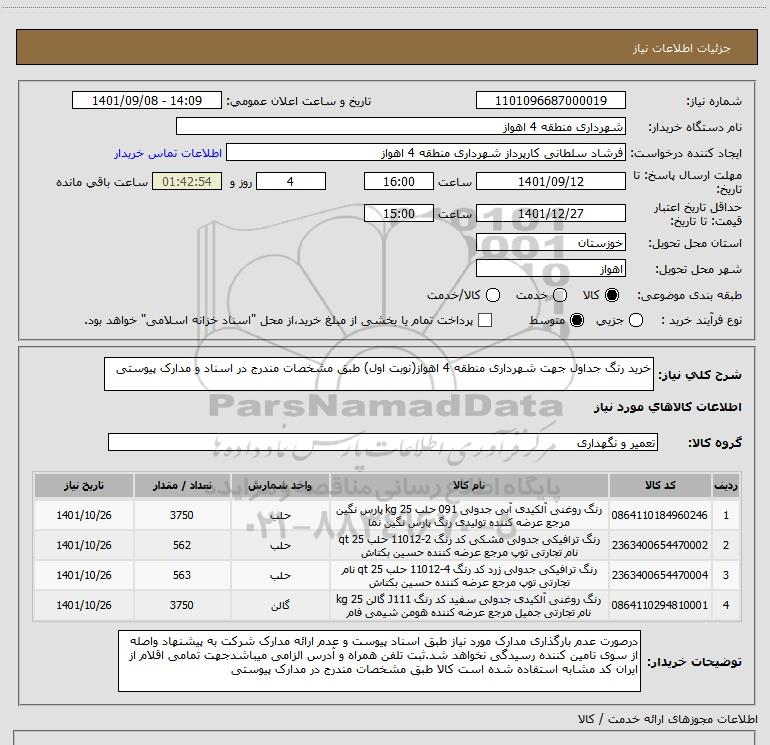Select the کالا radio button
Image resolution: width=770 pixels, height=745 pixels.
pyautogui.click(x=612, y=295)
